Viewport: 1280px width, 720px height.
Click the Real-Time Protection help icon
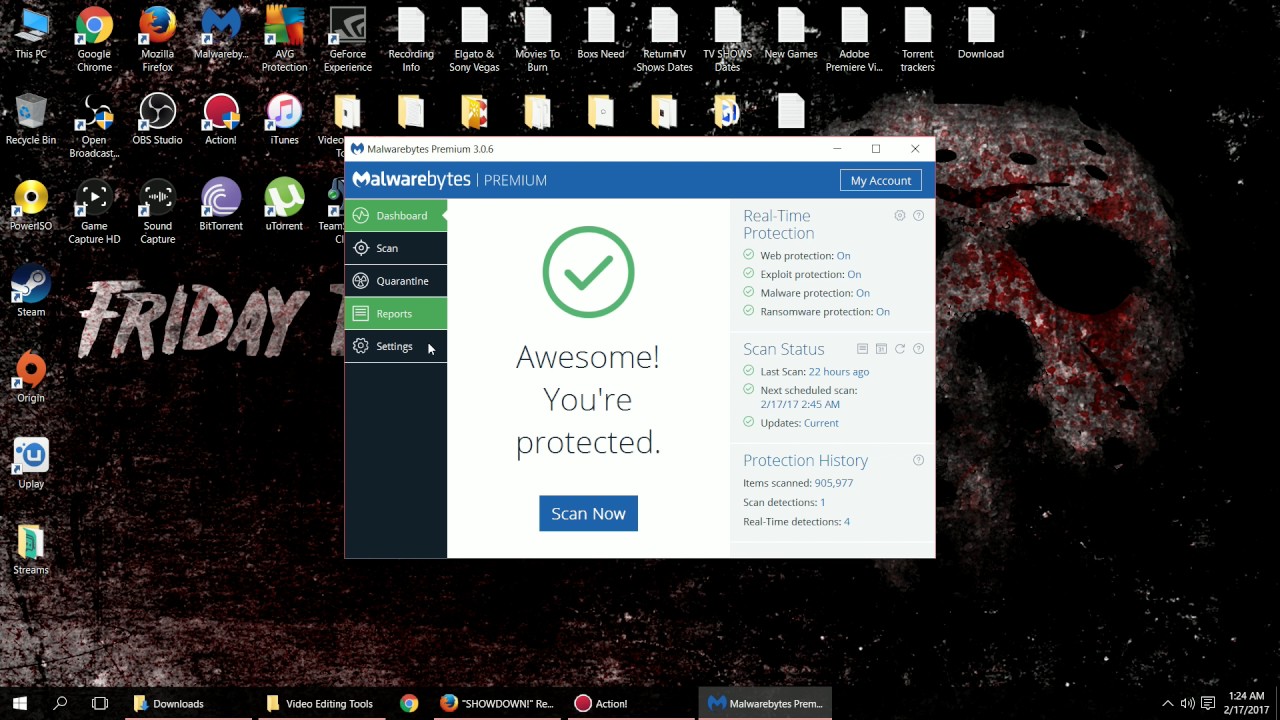(x=918, y=216)
